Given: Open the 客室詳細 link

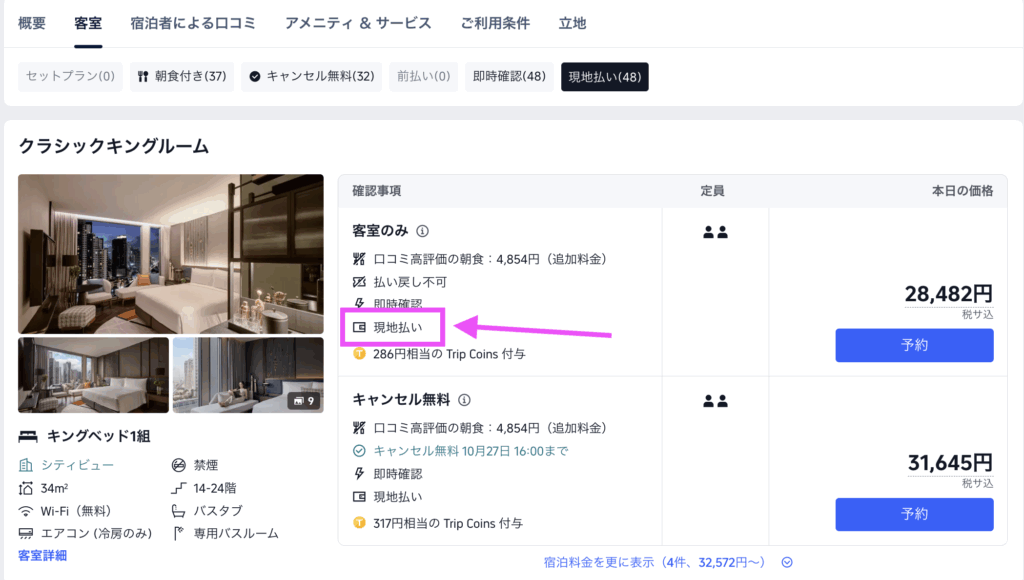Looking at the screenshot, I should tap(43, 555).
